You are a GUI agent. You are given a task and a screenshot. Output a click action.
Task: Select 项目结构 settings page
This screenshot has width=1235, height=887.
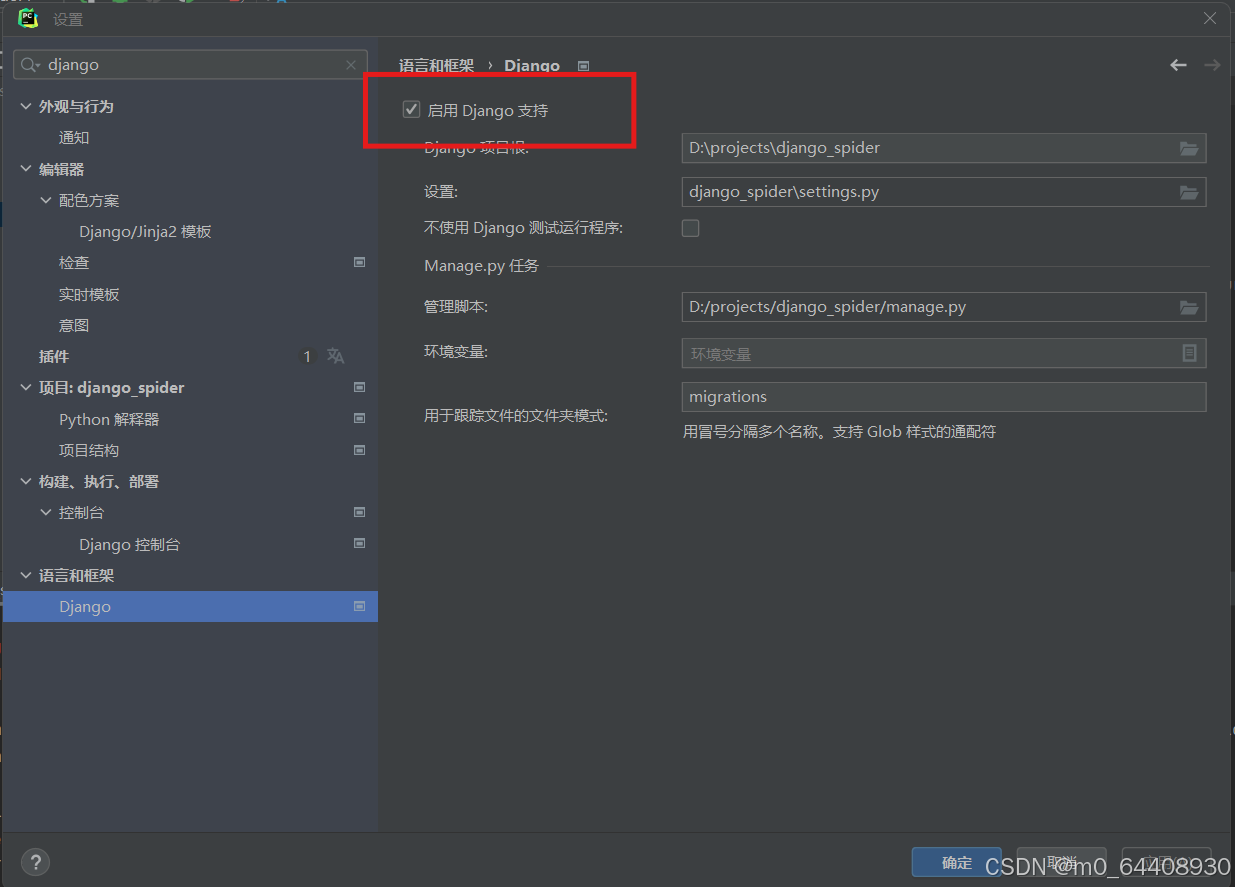point(89,450)
